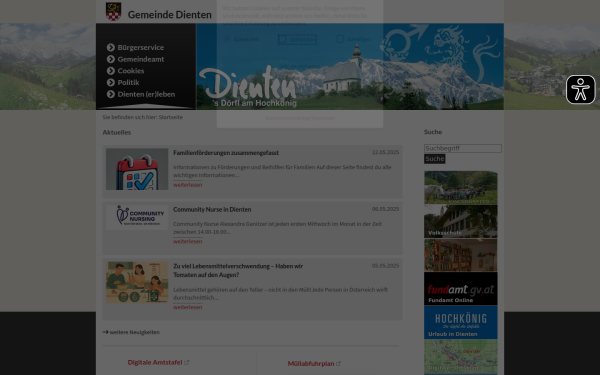Open the Gemeindeamt menu item

click(x=140, y=59)
